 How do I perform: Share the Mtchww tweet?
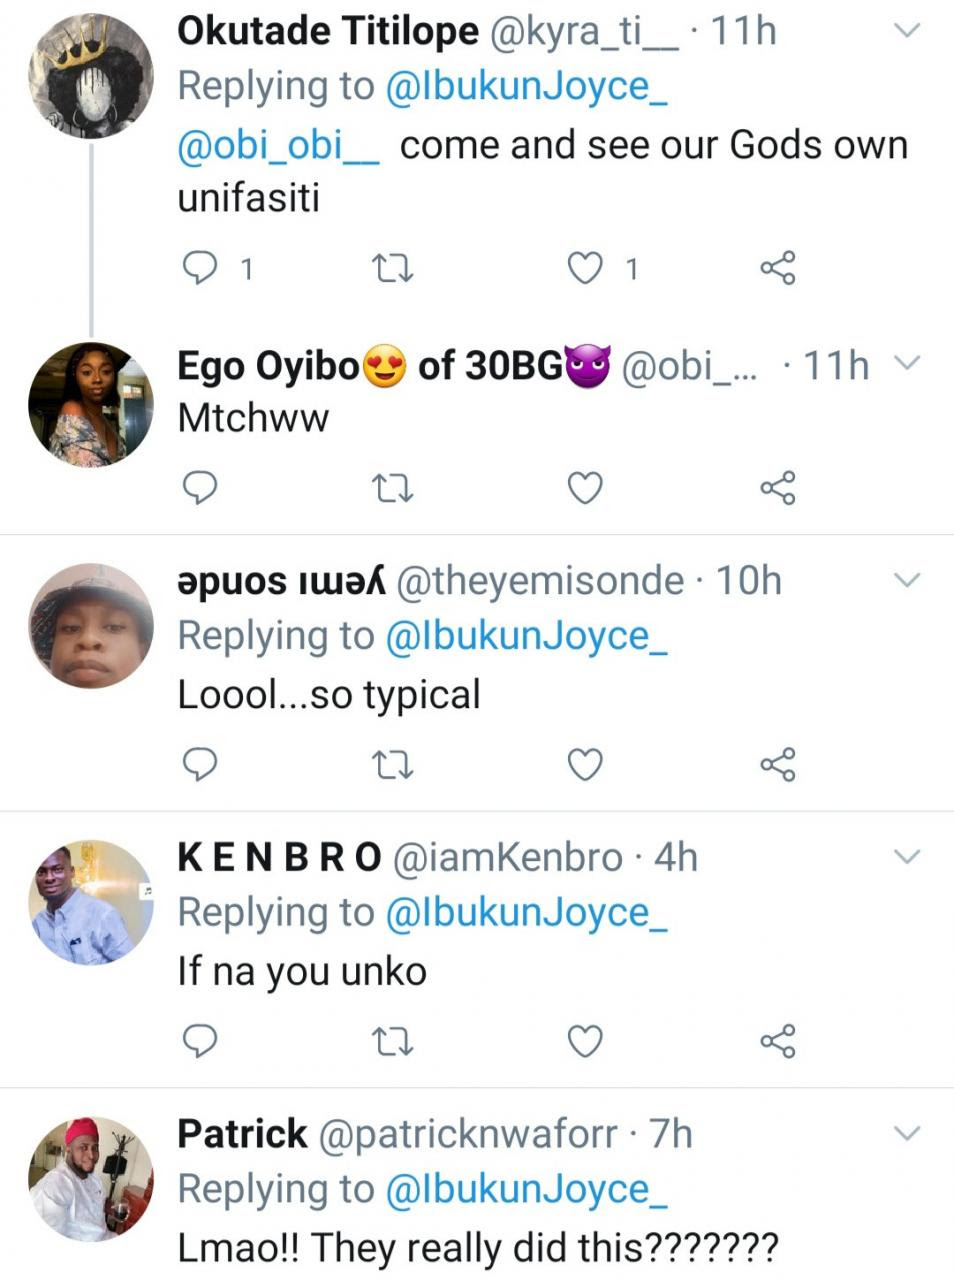click(777, 488)
